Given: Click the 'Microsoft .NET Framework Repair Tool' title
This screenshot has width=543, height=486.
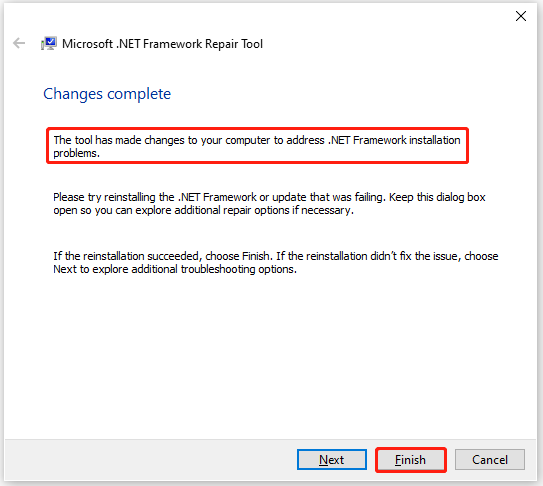Looking at the screenshot, I should click(x=162, y=44).
